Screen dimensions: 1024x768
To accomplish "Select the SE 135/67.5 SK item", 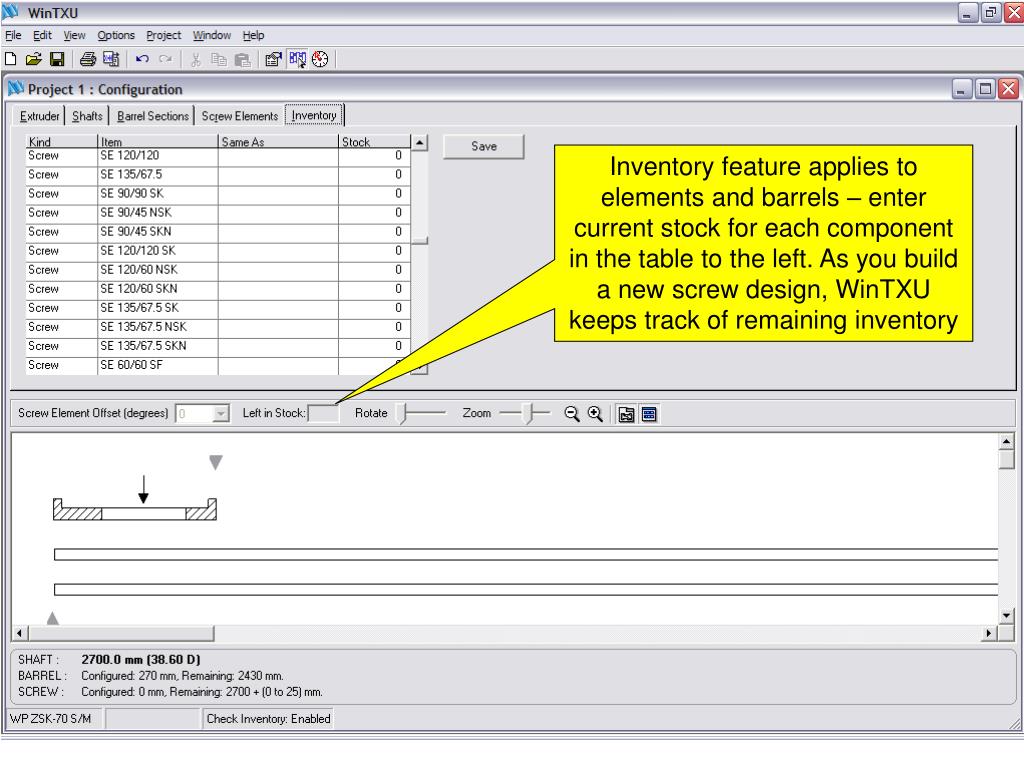I will tap(157, 308).
